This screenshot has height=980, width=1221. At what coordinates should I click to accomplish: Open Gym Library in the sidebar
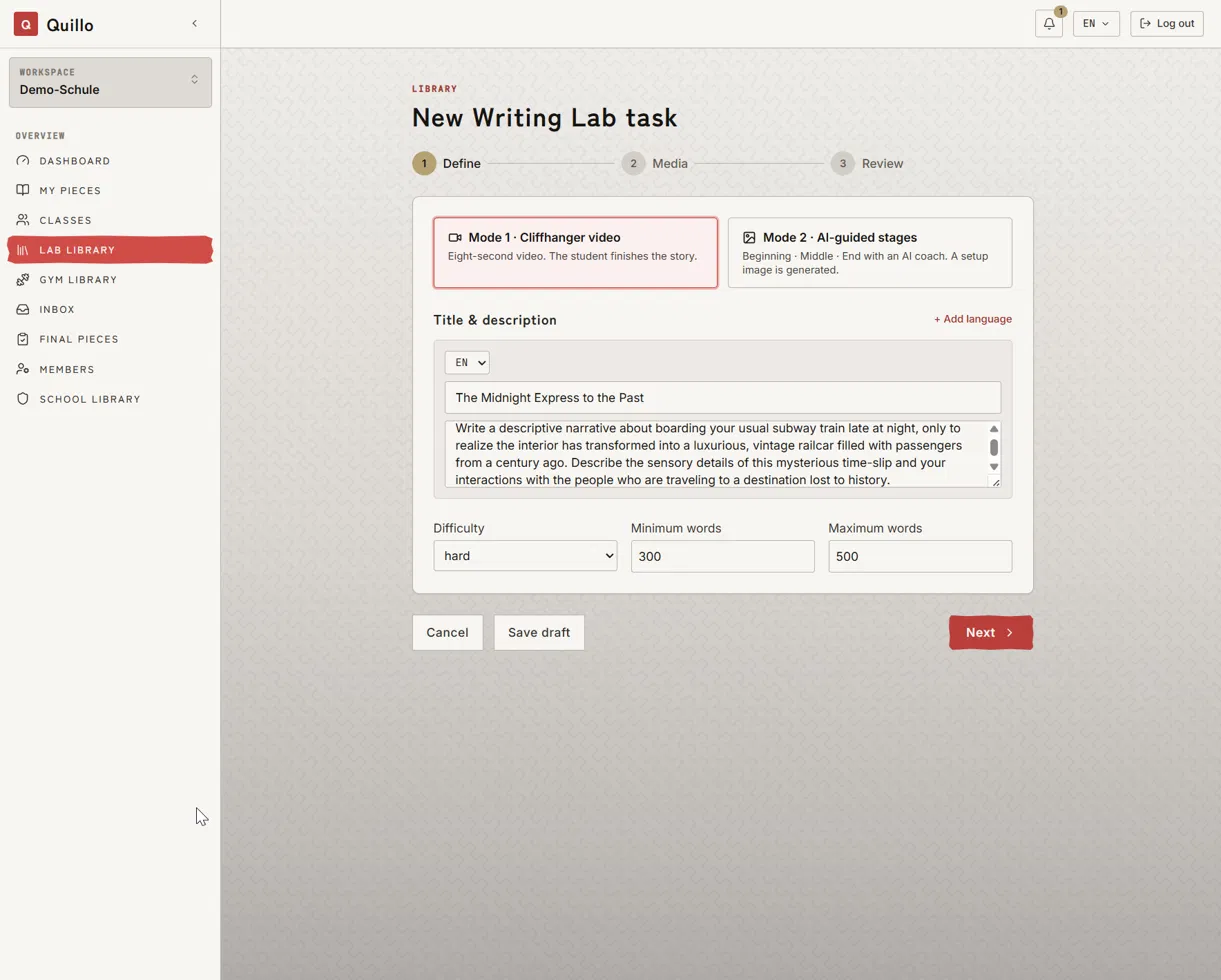(110, 280)
